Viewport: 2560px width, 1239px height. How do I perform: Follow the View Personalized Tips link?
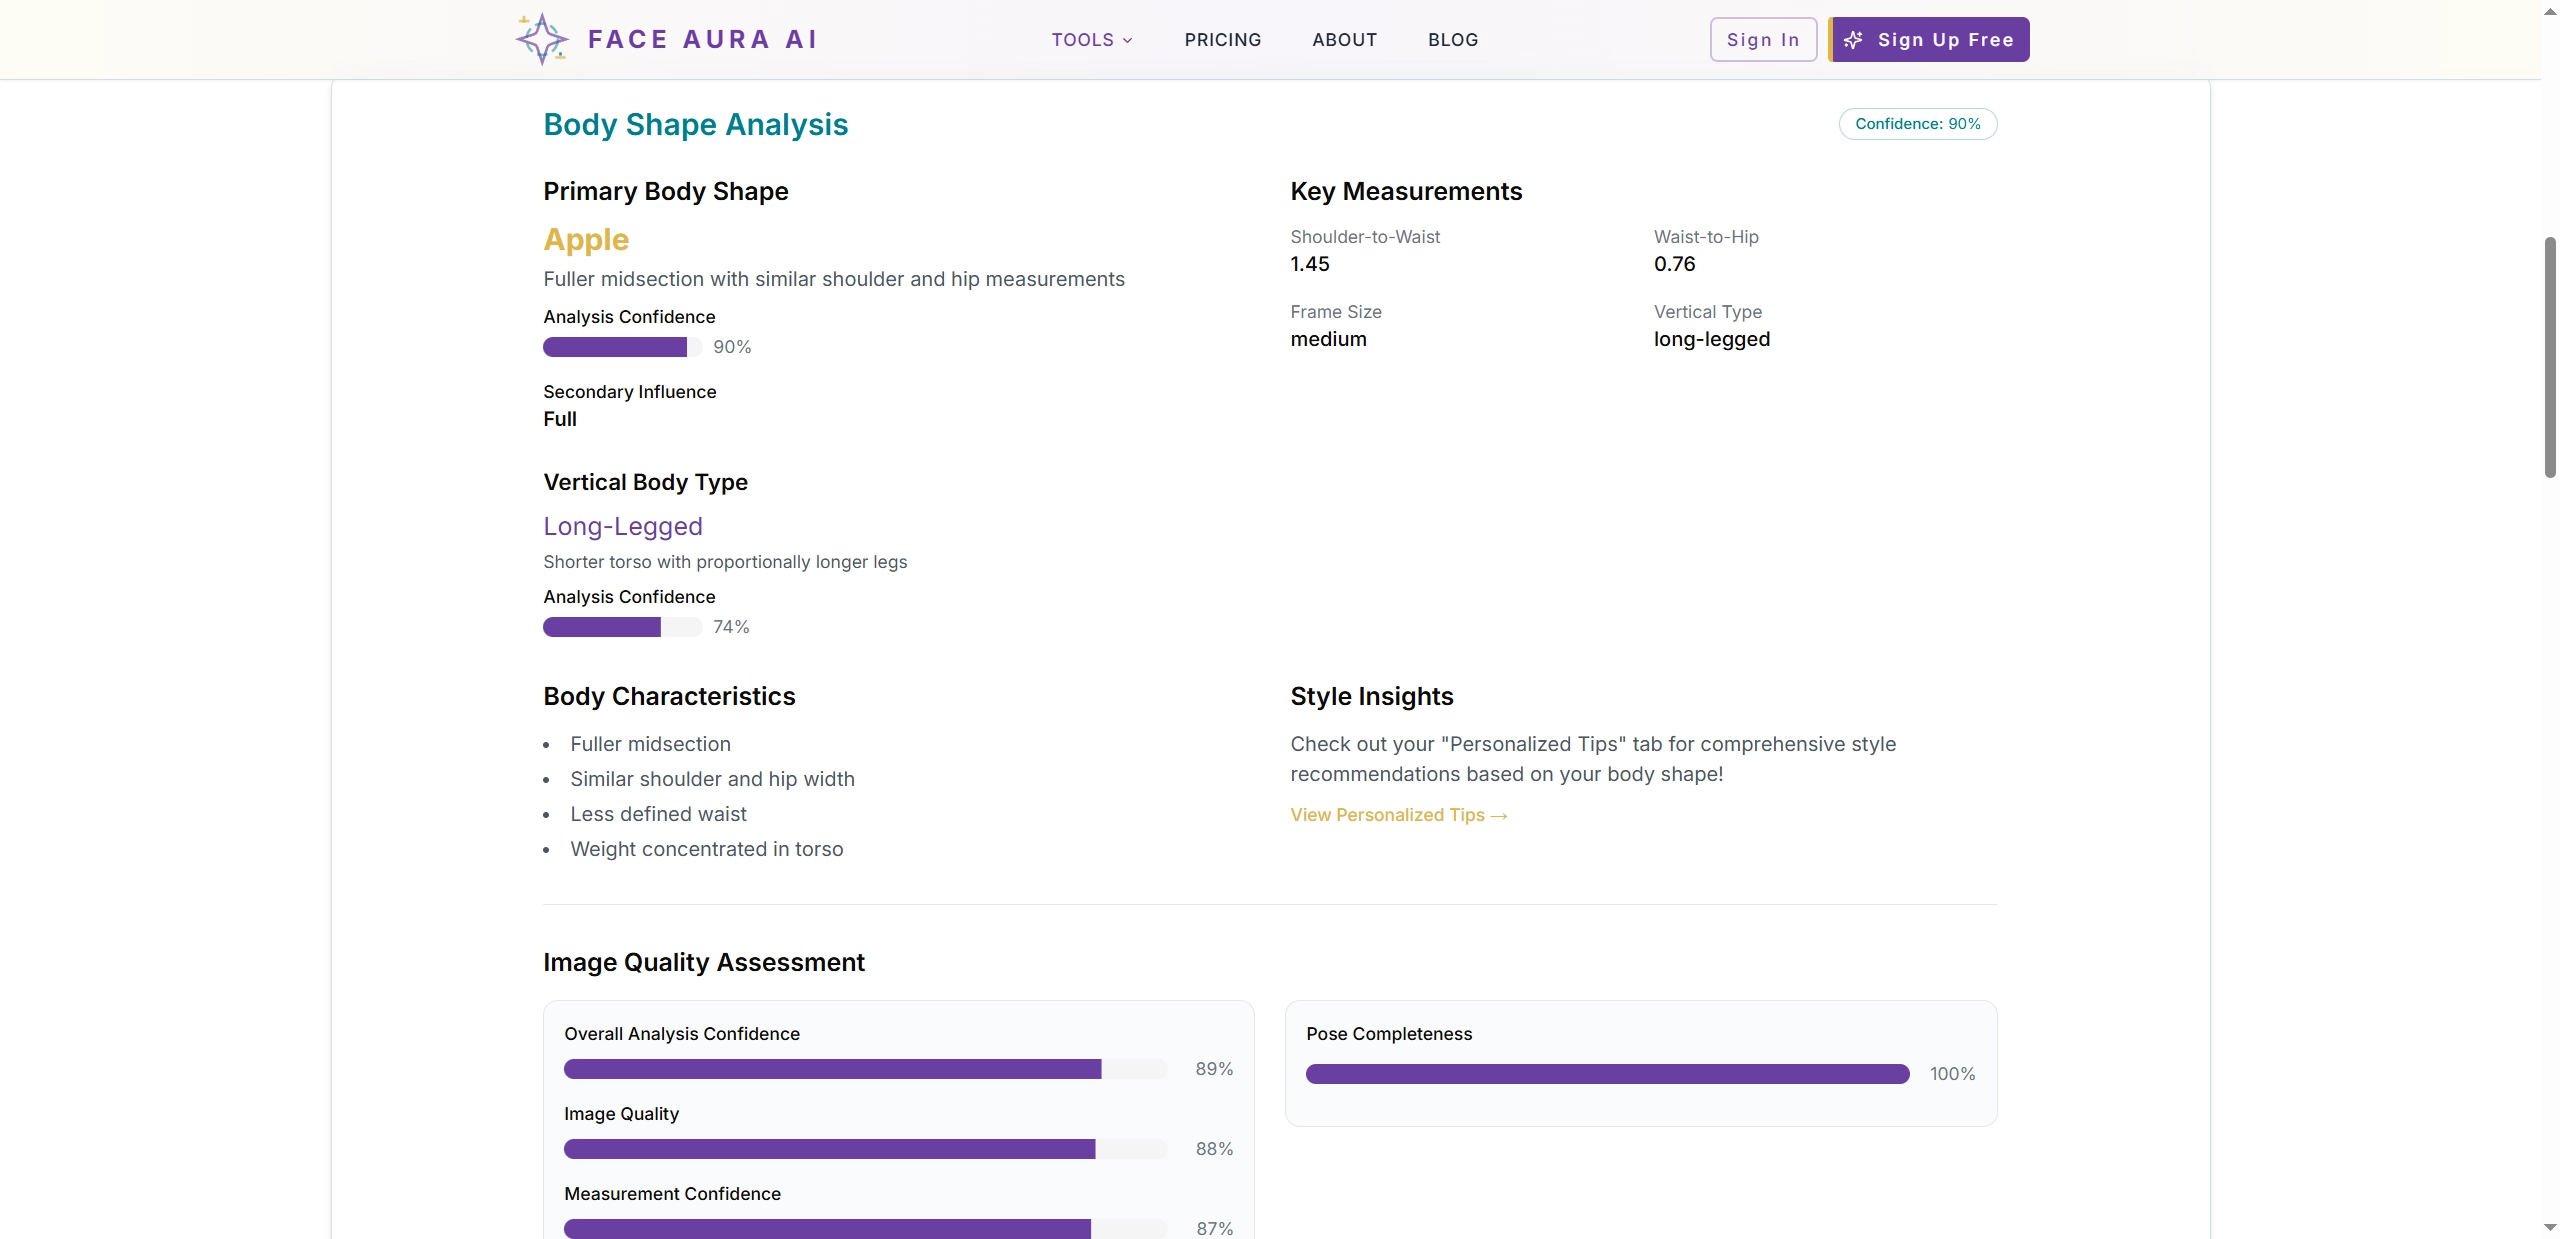coord(1398,815)
